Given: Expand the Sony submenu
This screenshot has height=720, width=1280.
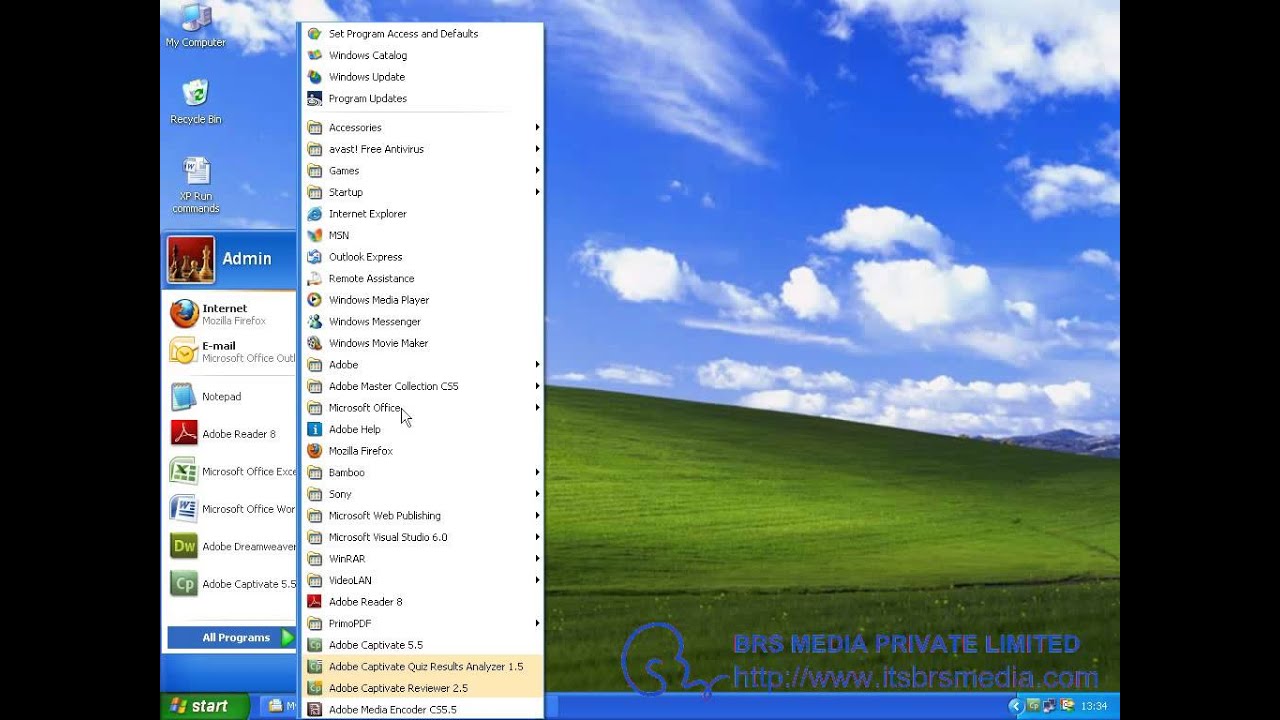Looking at the screenshot, I should point(422,494).
